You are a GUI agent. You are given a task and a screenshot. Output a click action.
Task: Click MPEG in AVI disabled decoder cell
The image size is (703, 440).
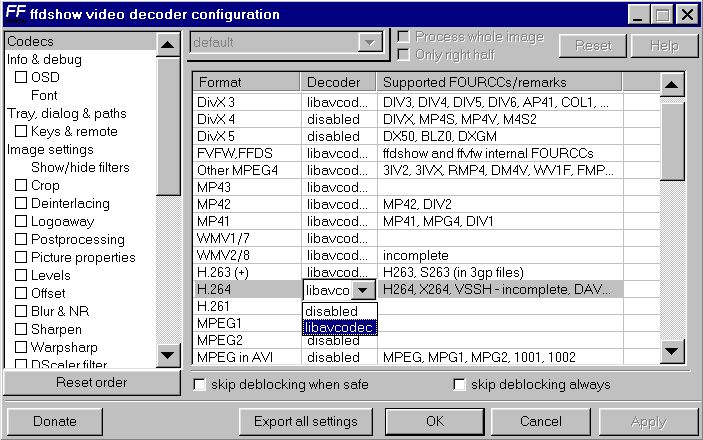click(x=338, y=357)
